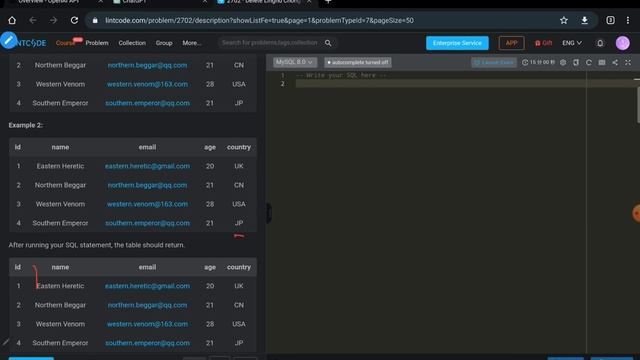Bookmark this page with the star icon
The image size is (640, 360).
(564, 20)
